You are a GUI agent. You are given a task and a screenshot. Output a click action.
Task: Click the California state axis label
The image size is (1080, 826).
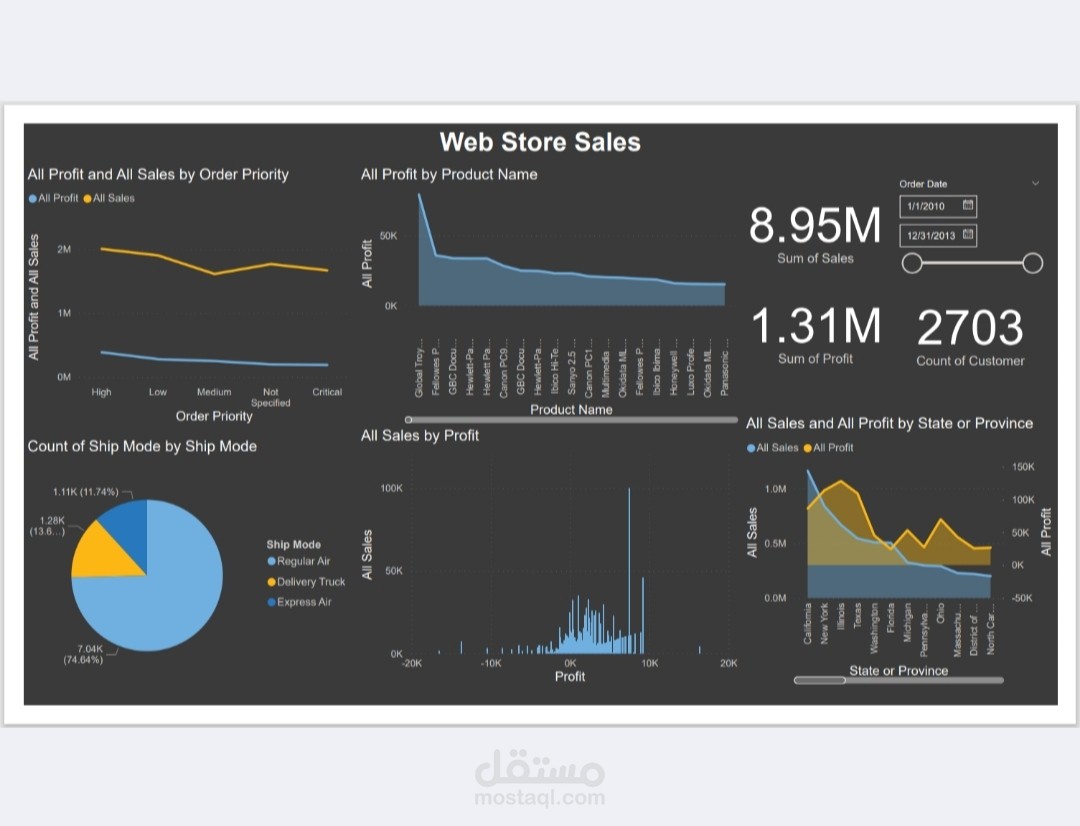pos(807,624)
